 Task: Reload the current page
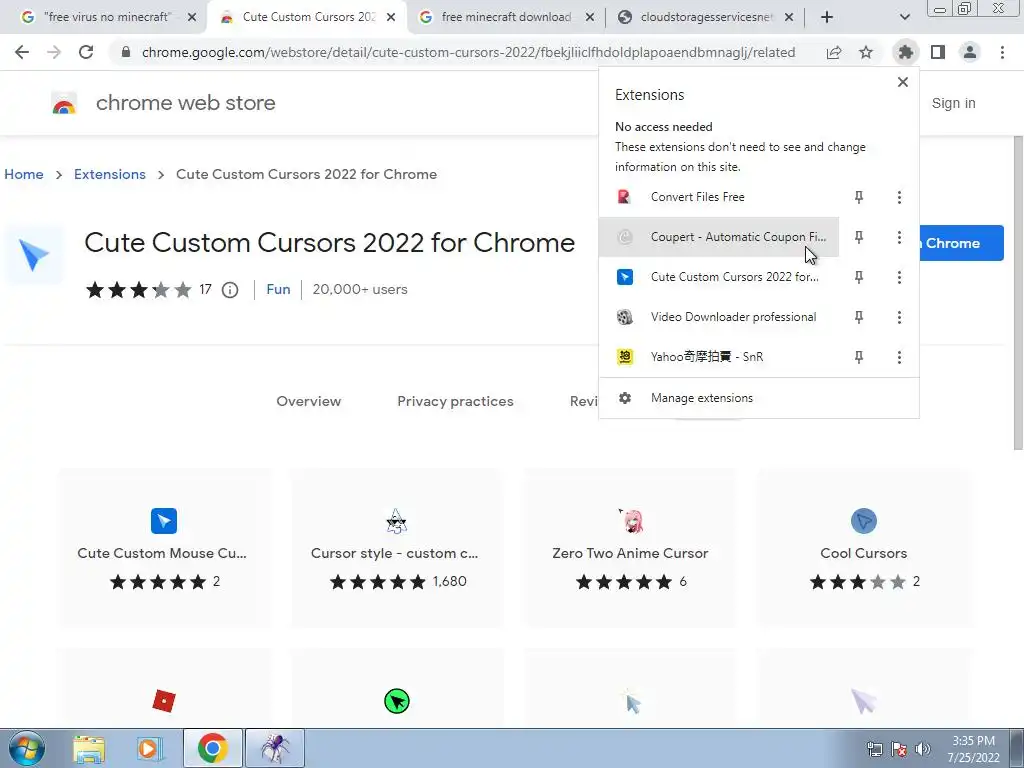point(86,52)
